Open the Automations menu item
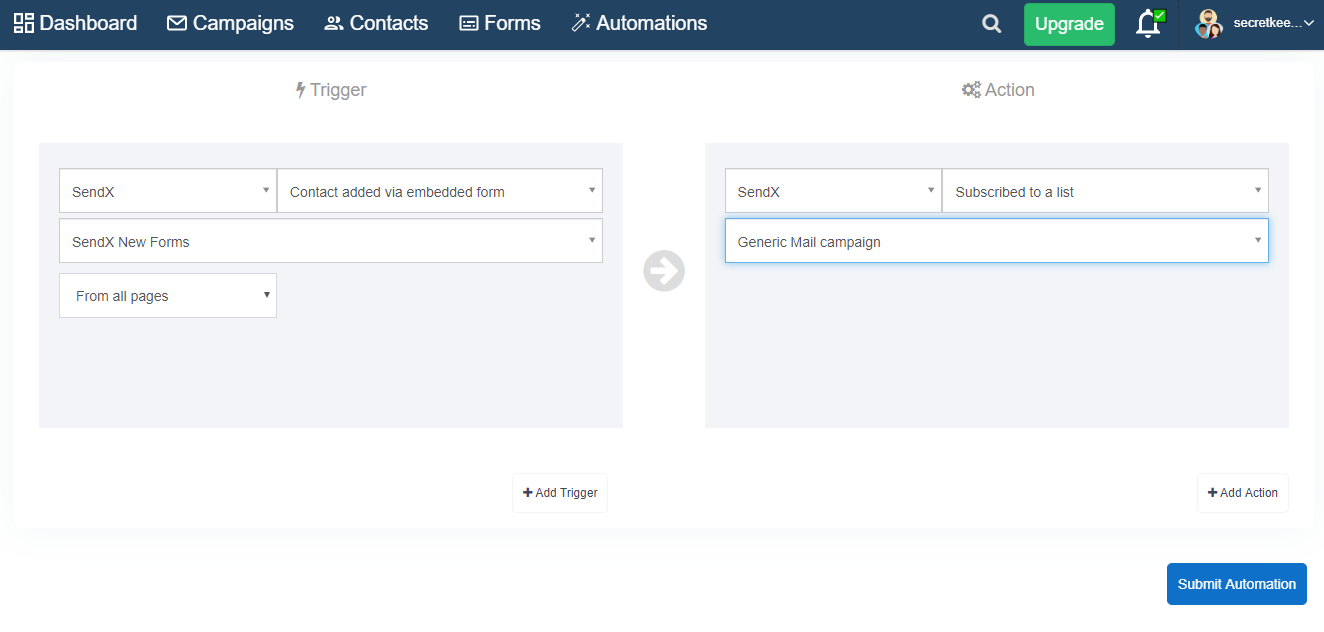Viewport: 1324px width, 632px height. click(639, 23)
